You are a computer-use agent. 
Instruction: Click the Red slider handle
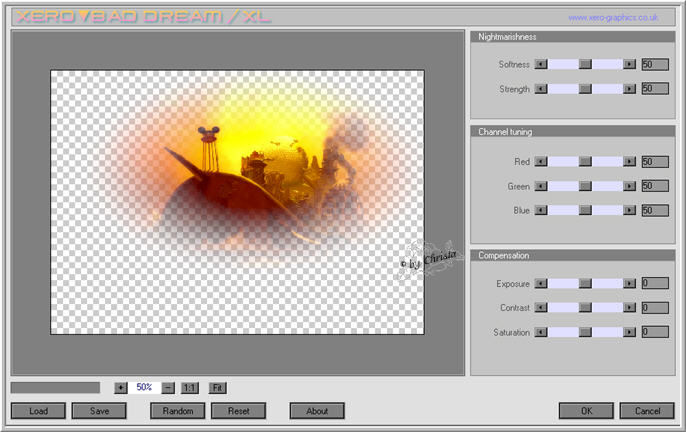[x=585, y=162]
